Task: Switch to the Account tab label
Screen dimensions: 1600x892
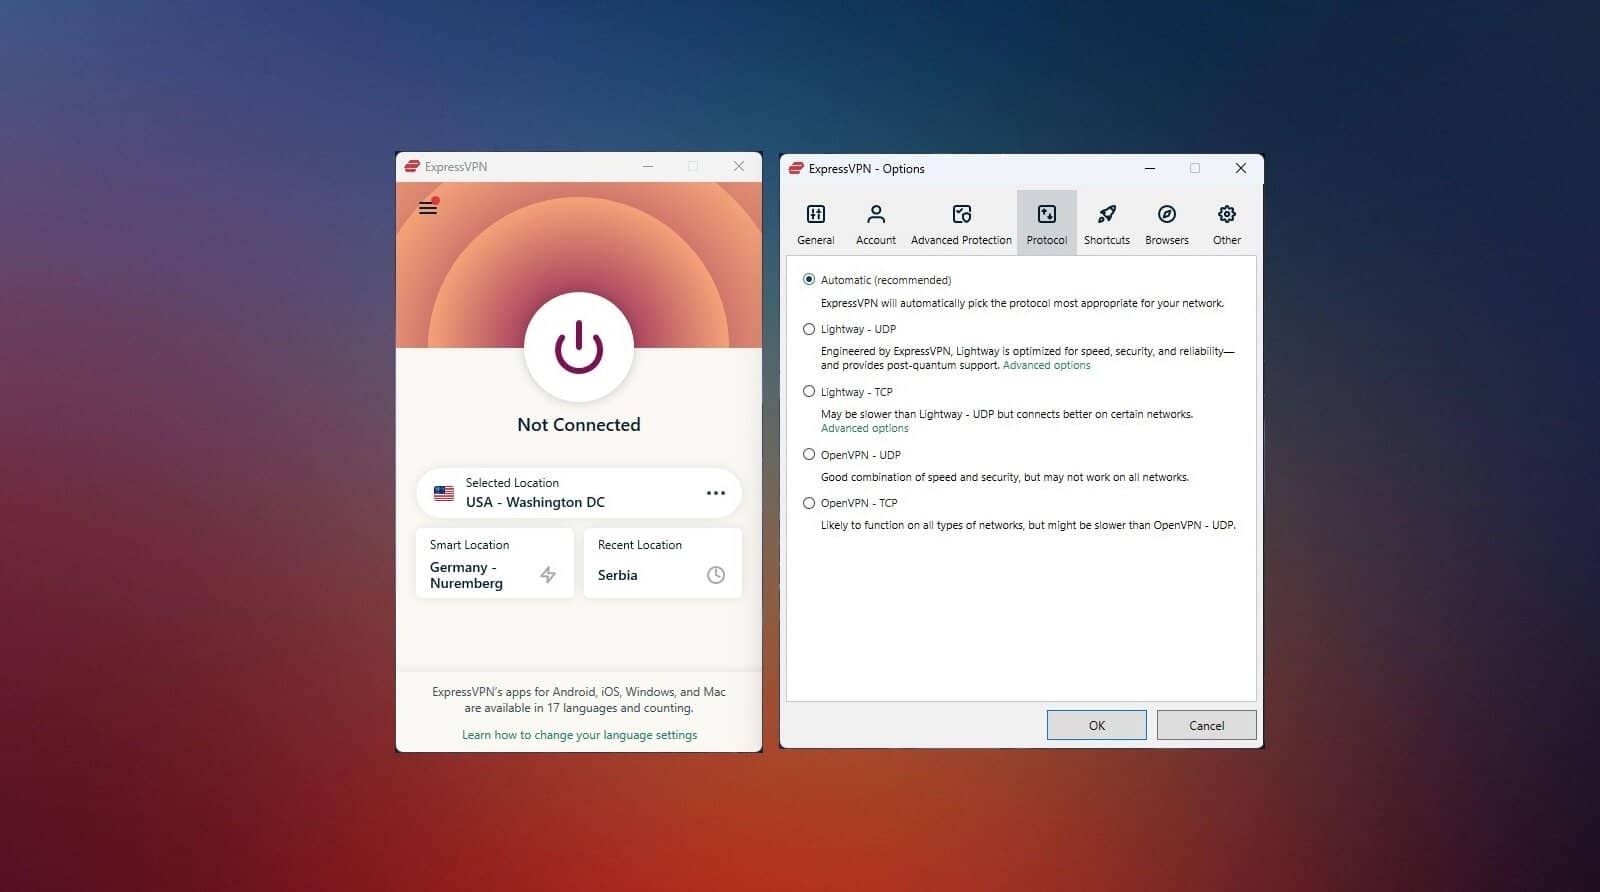Action: click(x=876, y=240)
